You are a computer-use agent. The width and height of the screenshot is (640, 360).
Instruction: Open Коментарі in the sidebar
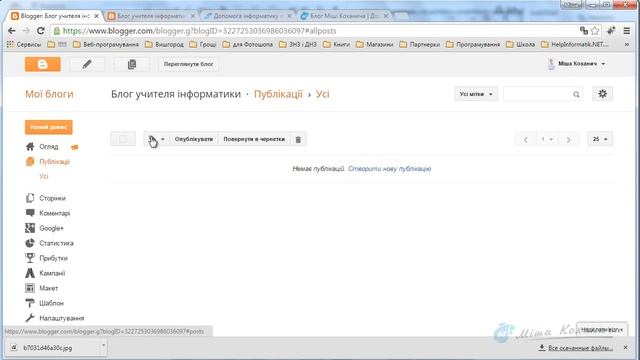coord(54,213)
